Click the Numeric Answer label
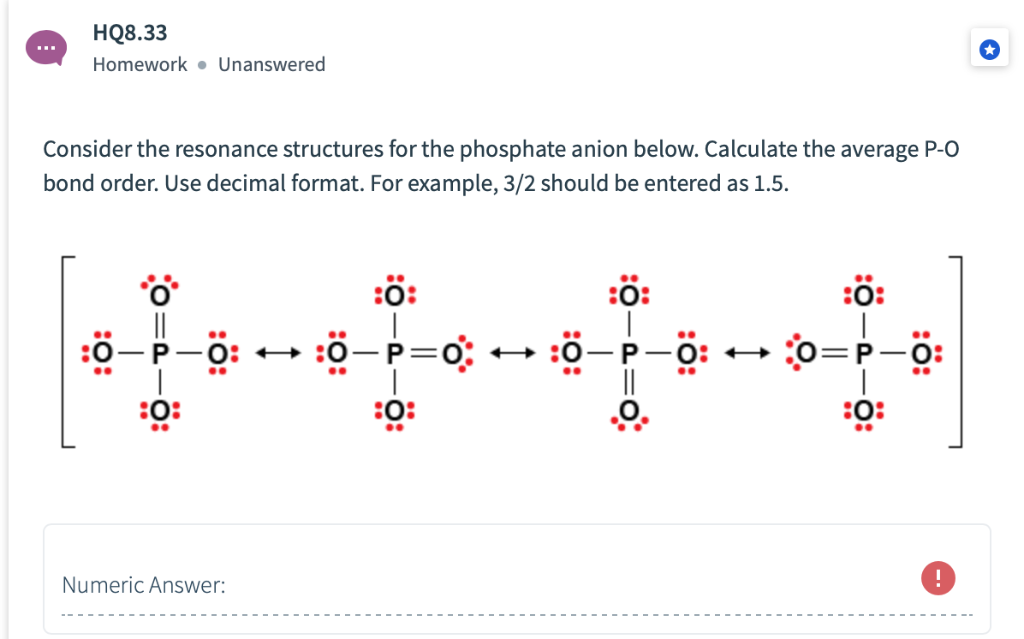The height and width of the screenshot is (639, 1024). pos(143,584)
